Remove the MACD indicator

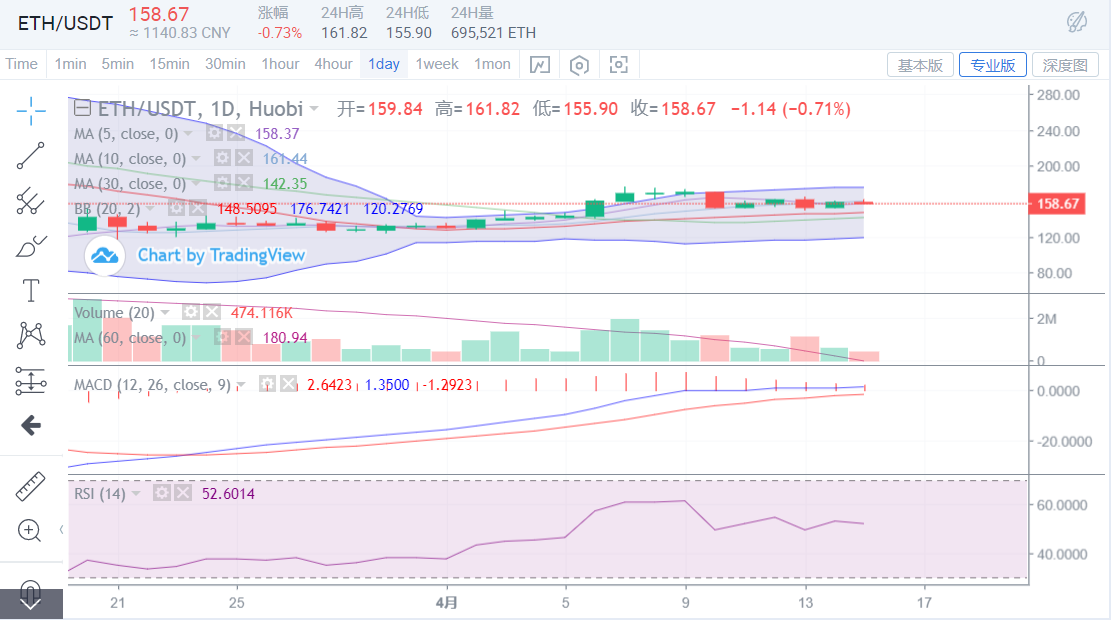pyautogui.click(x=288, y=384)
